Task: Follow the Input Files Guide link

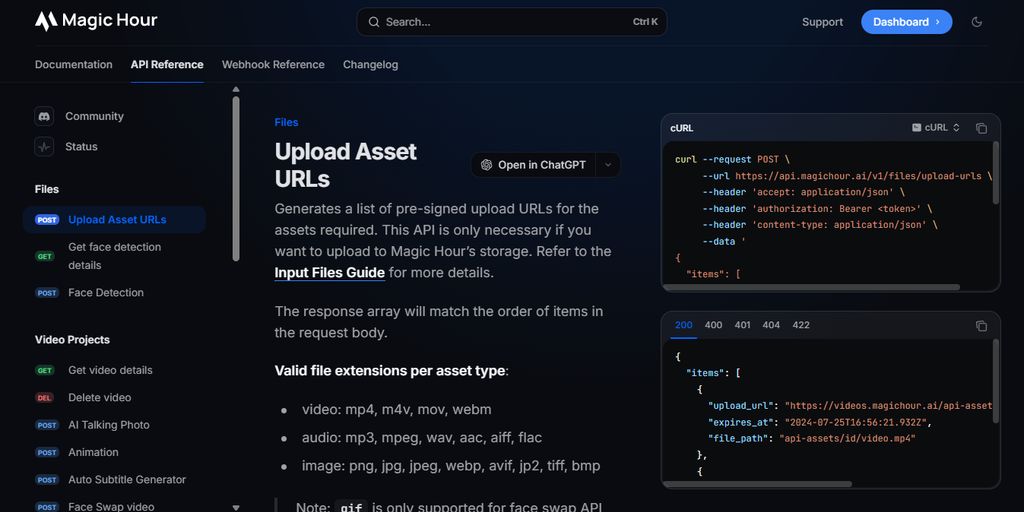Action: coord(330,273)
